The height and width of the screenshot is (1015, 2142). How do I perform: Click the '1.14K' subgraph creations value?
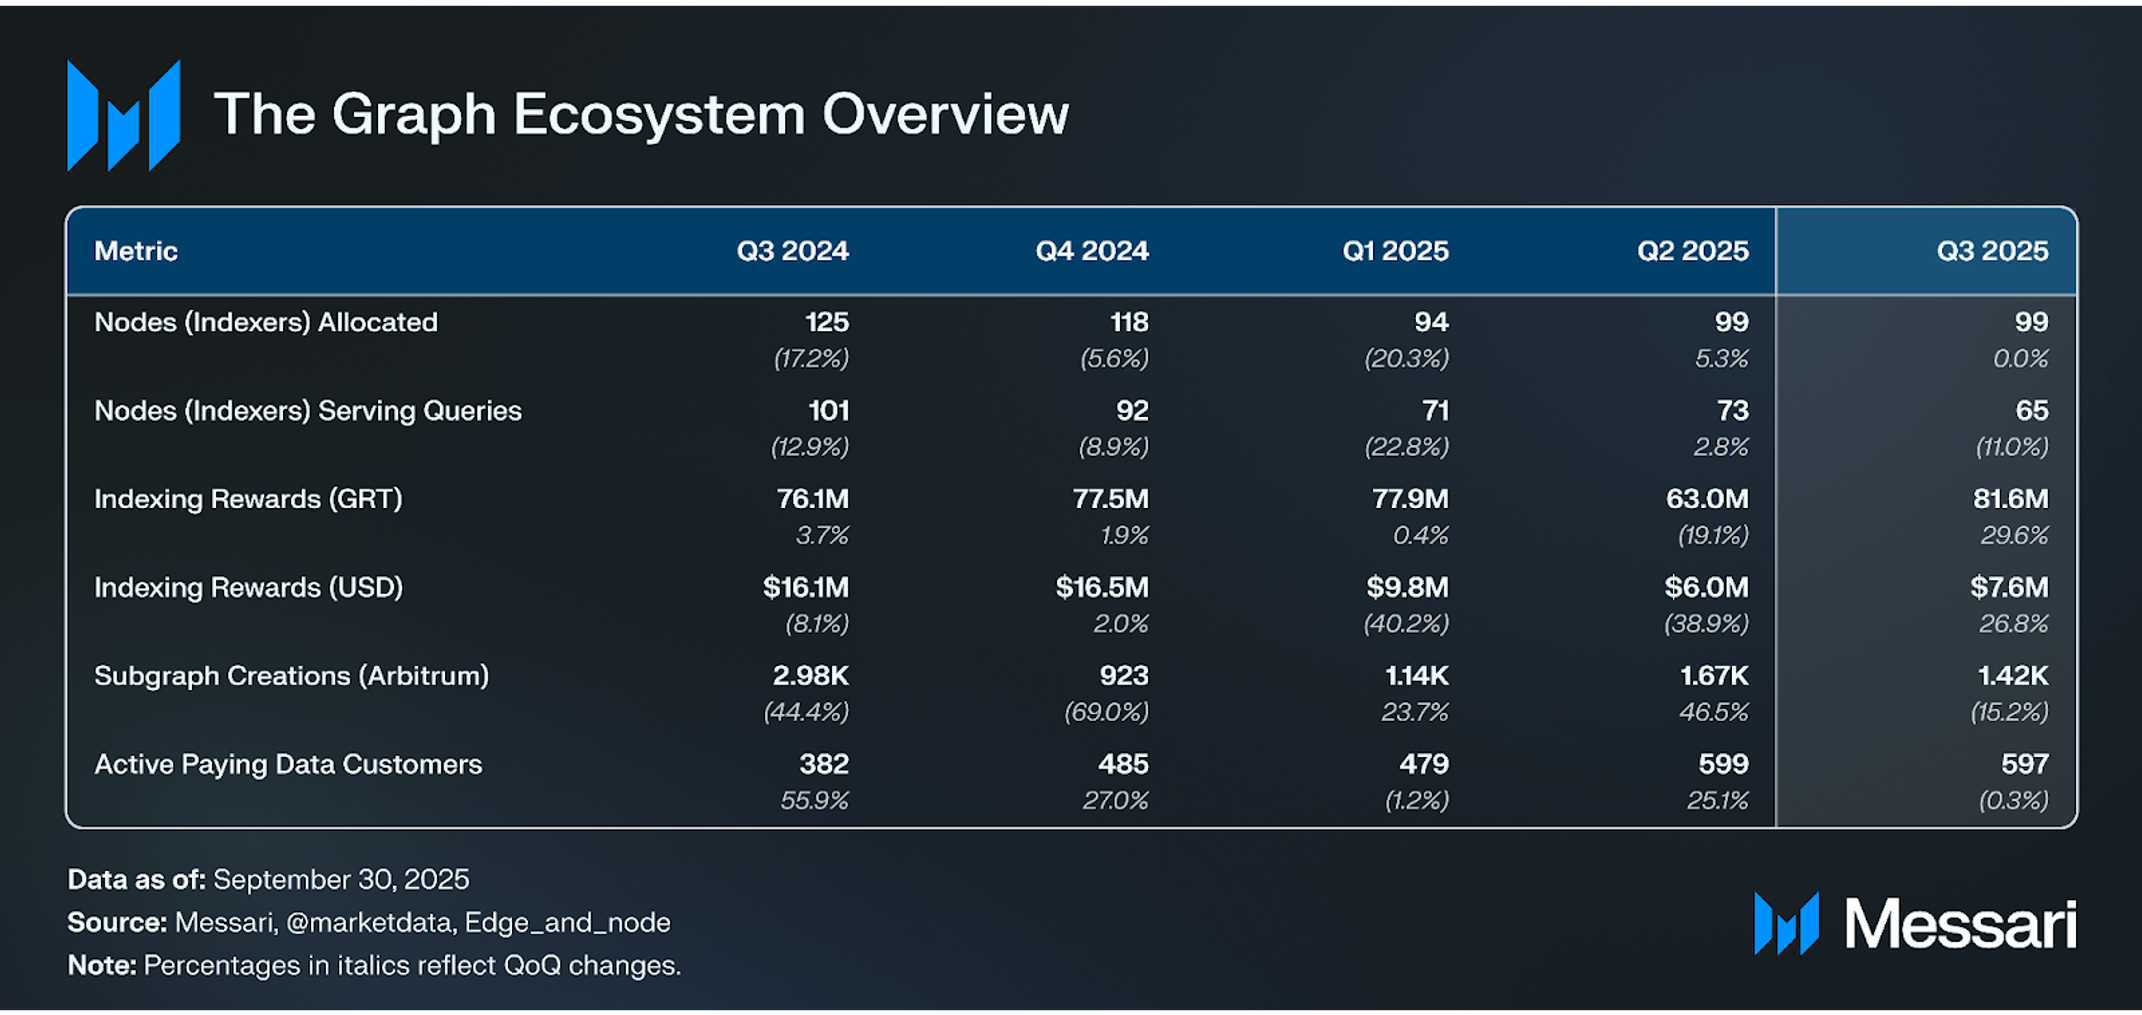pos(1417,676)
